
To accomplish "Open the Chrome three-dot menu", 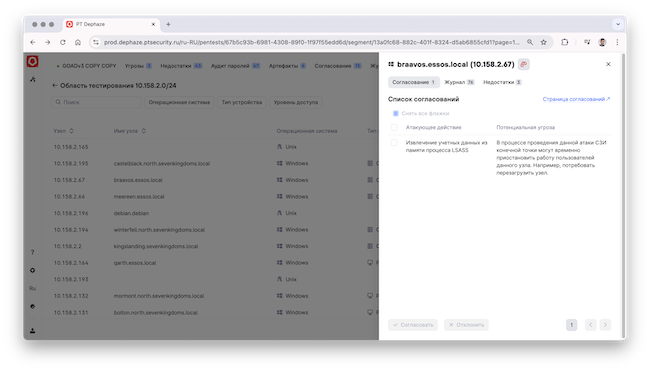I will pyautogui.click(x=617, y=42).
